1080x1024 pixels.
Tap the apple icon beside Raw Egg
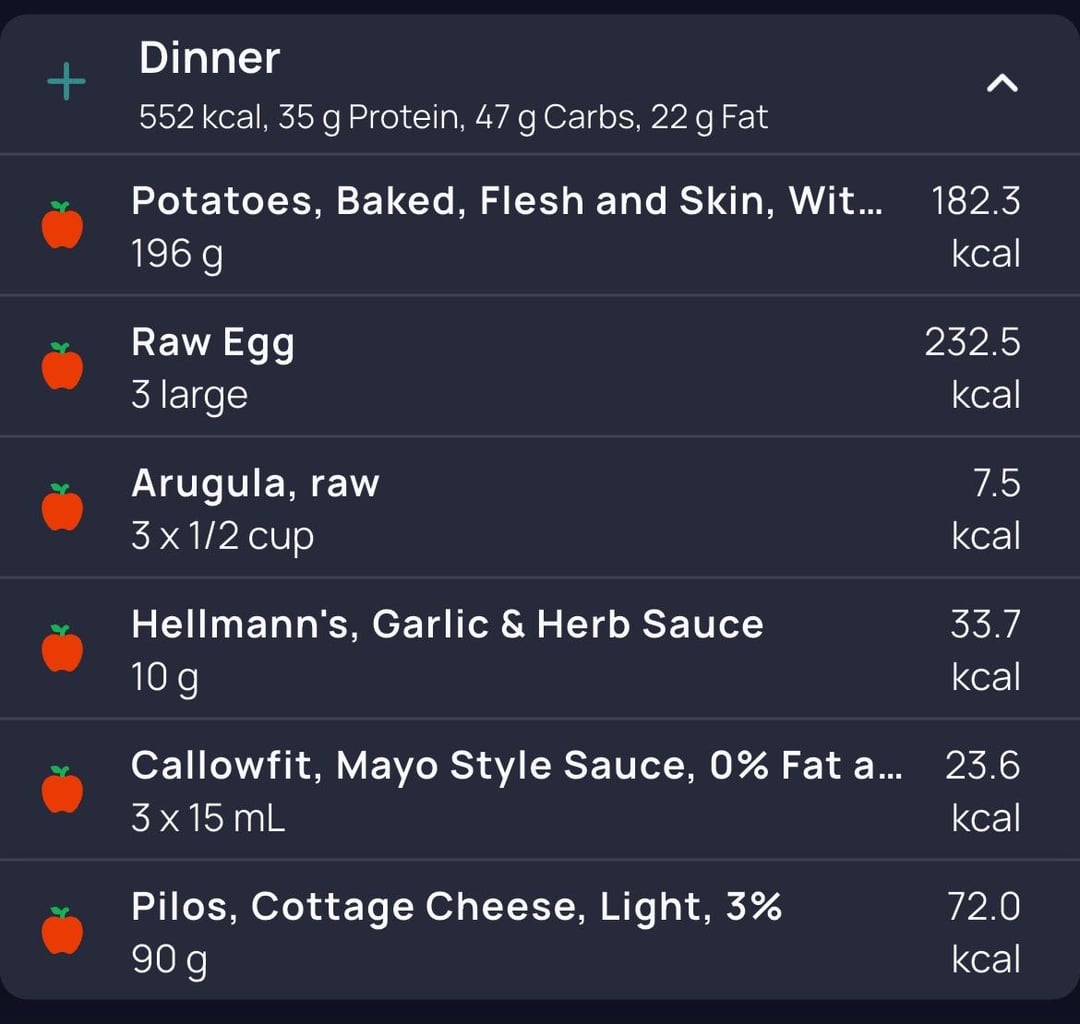point(63,366)
